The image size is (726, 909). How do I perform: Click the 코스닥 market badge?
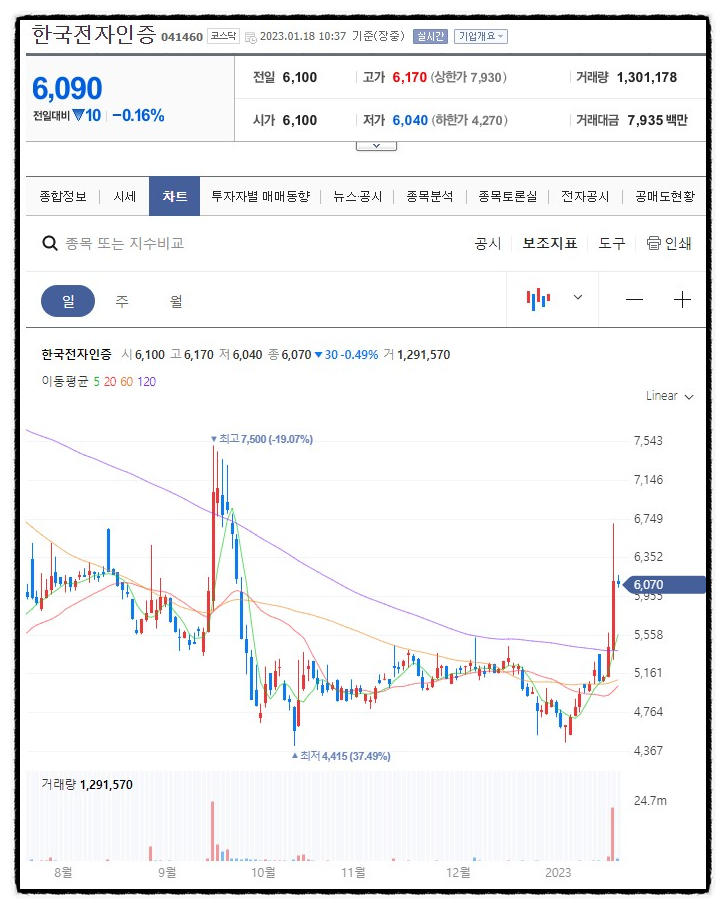coord(223,37)
